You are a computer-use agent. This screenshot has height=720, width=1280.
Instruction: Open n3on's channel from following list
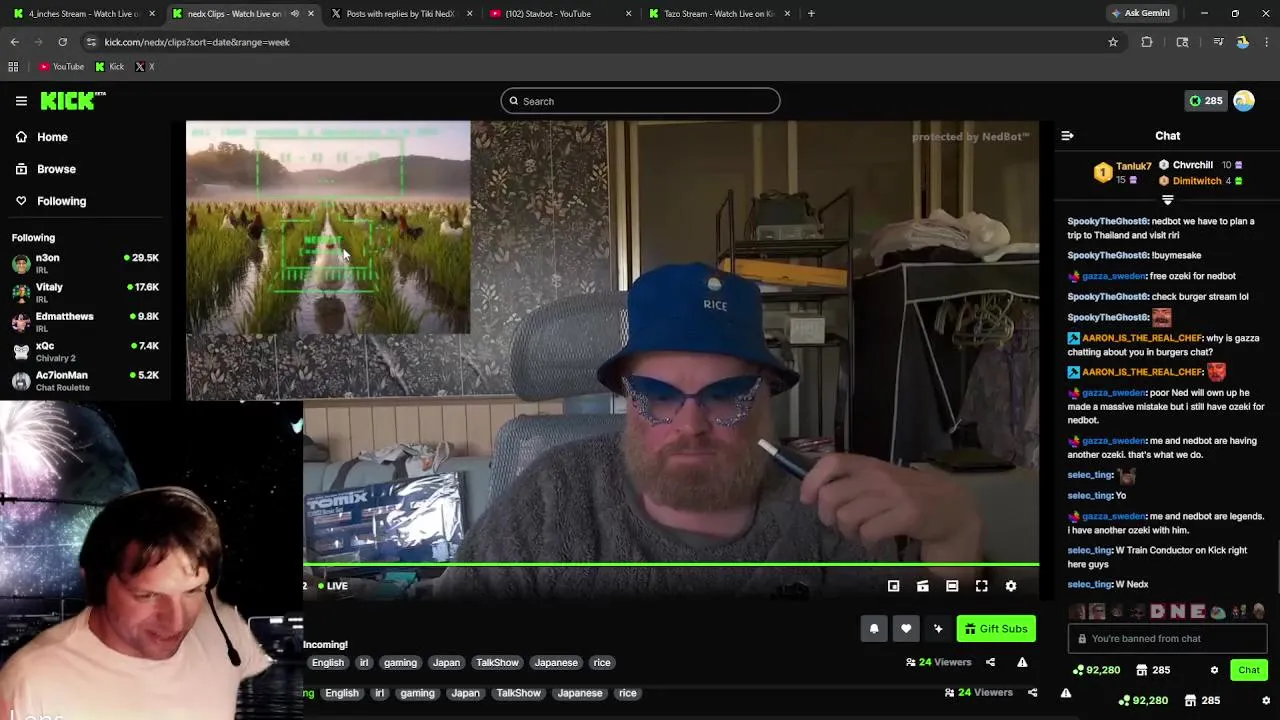(85, 263)
